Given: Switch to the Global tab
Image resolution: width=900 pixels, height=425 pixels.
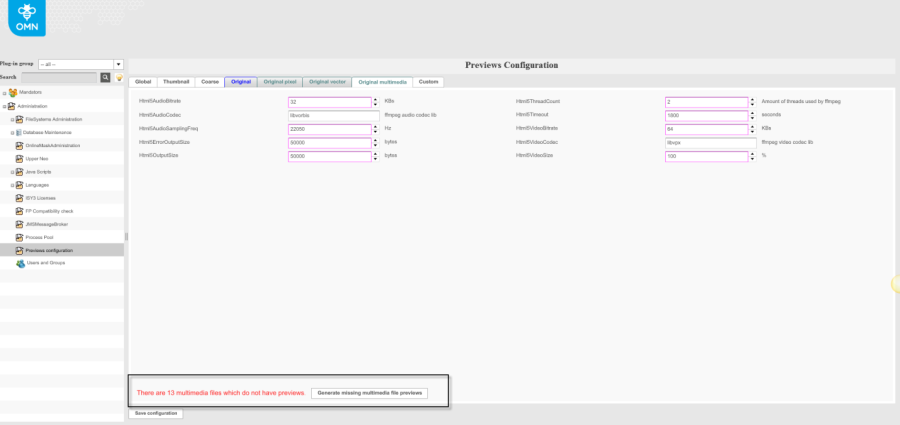Looking at the screenshot, I should click(x=143, y=82).
